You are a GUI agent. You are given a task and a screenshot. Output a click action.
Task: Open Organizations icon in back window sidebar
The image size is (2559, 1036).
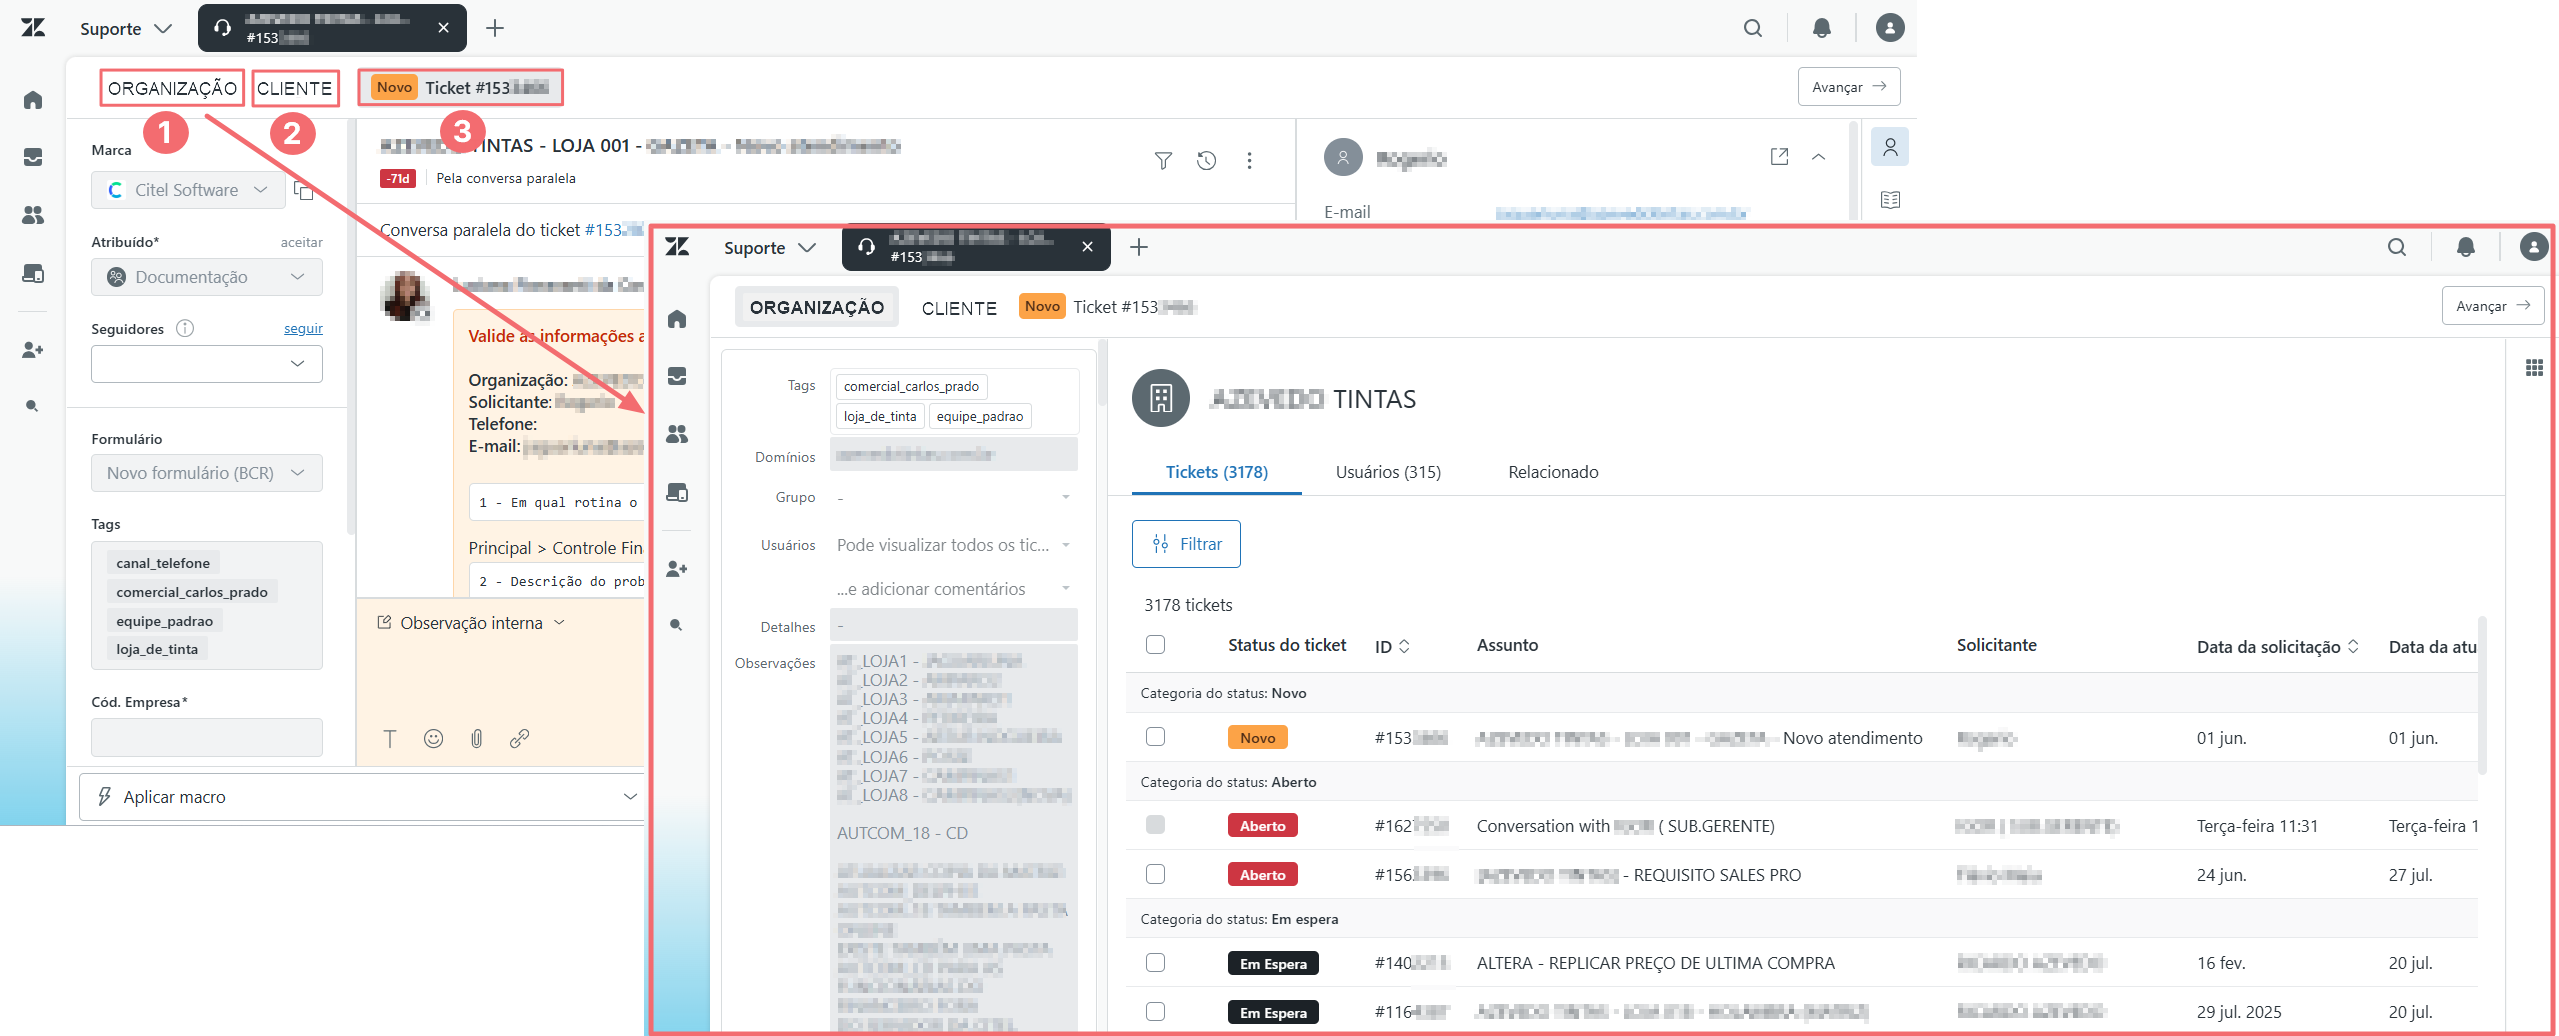[33, 273]
